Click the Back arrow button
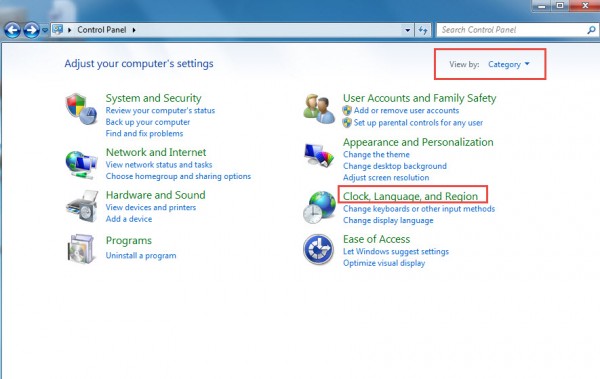 pos(12,30)
